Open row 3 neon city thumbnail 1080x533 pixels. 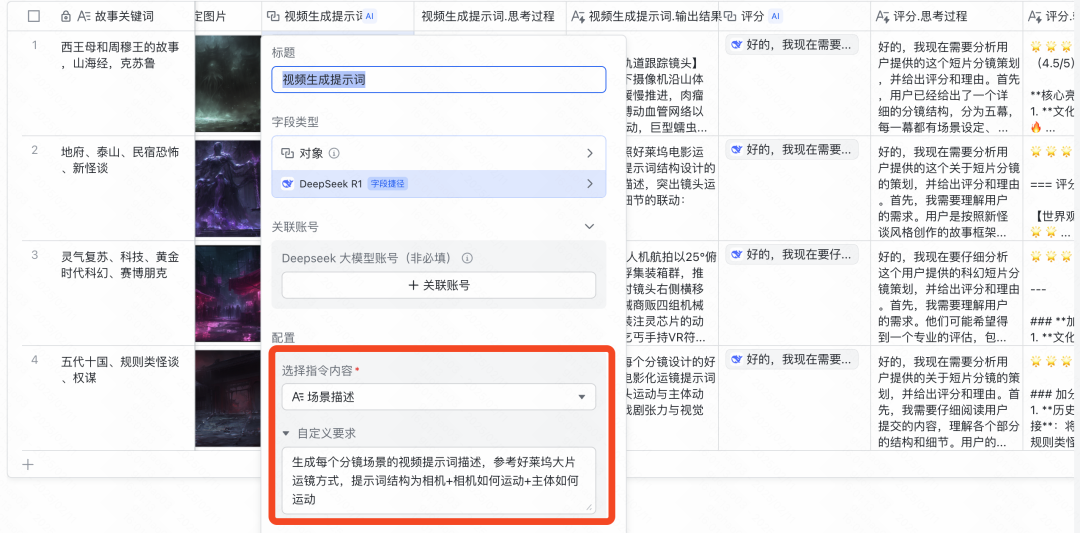coord(228,293)
